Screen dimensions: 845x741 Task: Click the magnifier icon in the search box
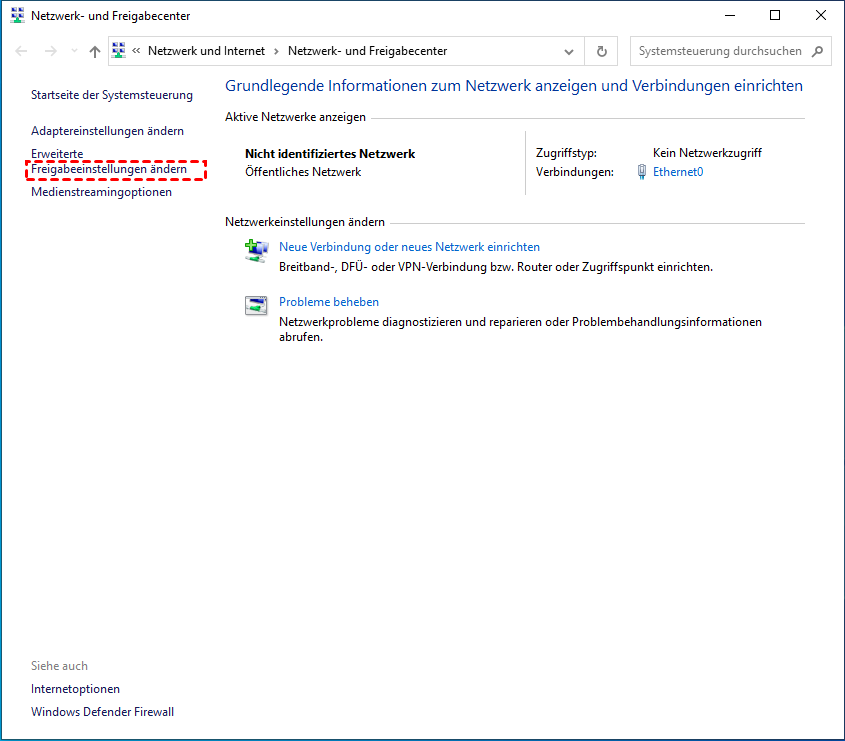point(818,51)
